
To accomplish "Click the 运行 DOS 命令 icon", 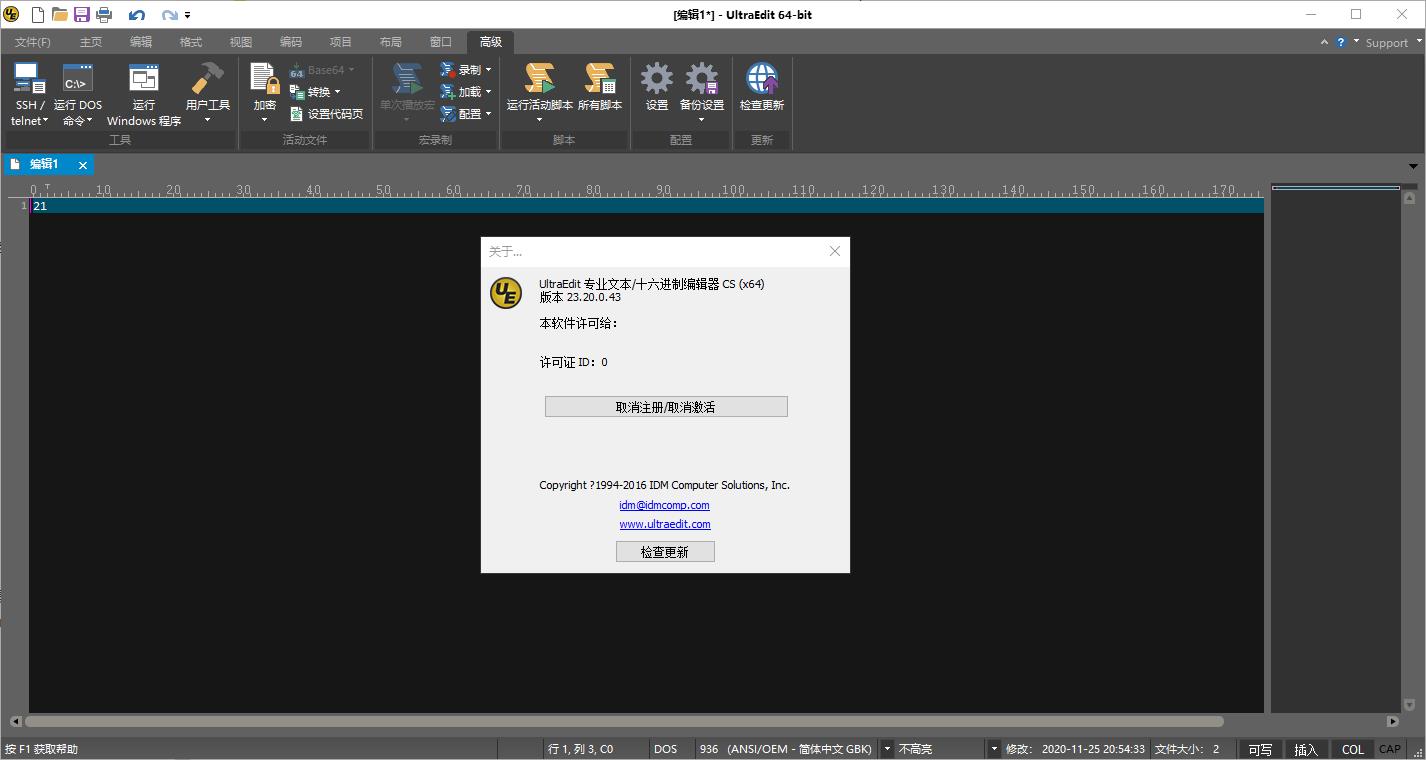I will tap(78, 78).
